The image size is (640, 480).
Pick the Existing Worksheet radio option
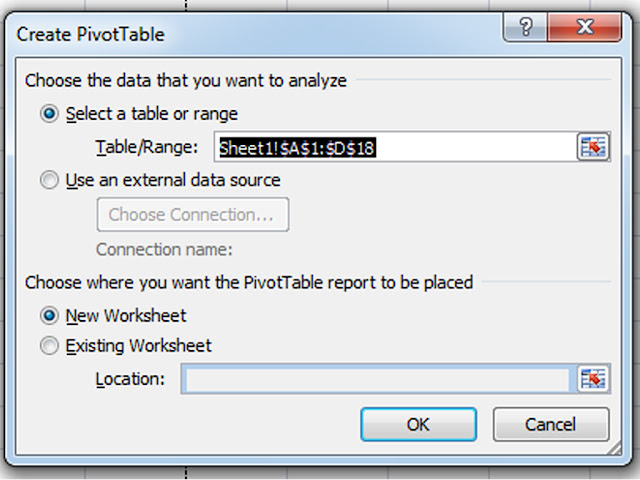pos(50,347)
